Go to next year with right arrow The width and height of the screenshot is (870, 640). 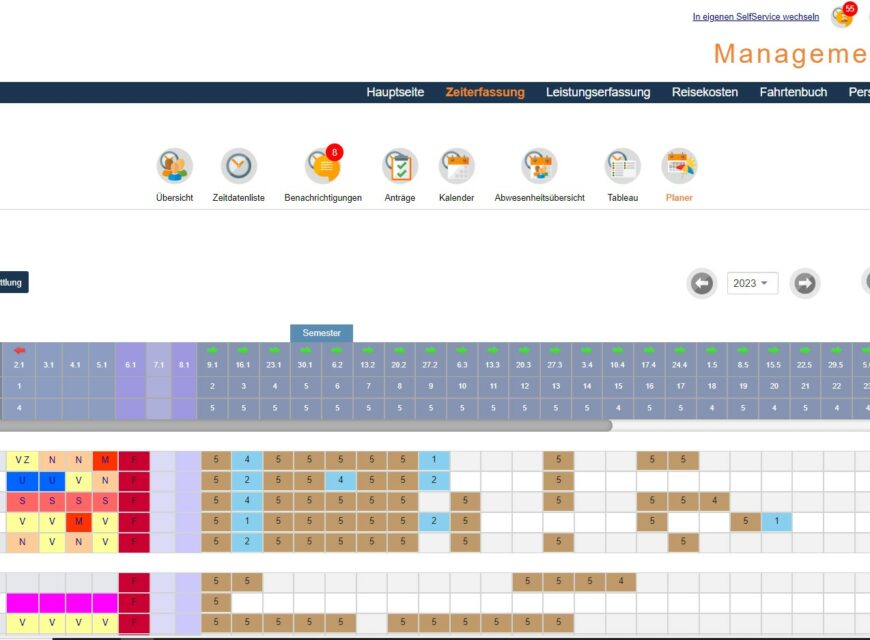pos(805,283)
